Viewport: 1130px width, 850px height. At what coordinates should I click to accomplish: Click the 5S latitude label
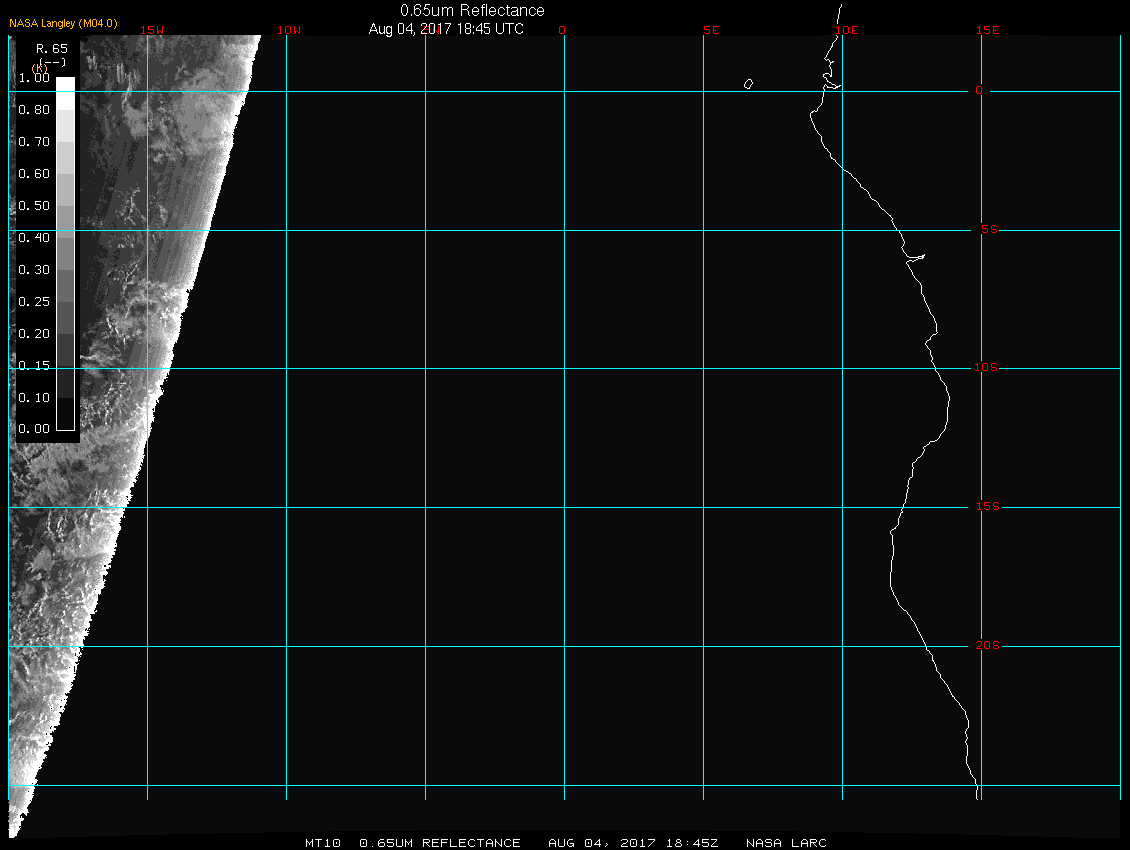[x=988, y=230]
